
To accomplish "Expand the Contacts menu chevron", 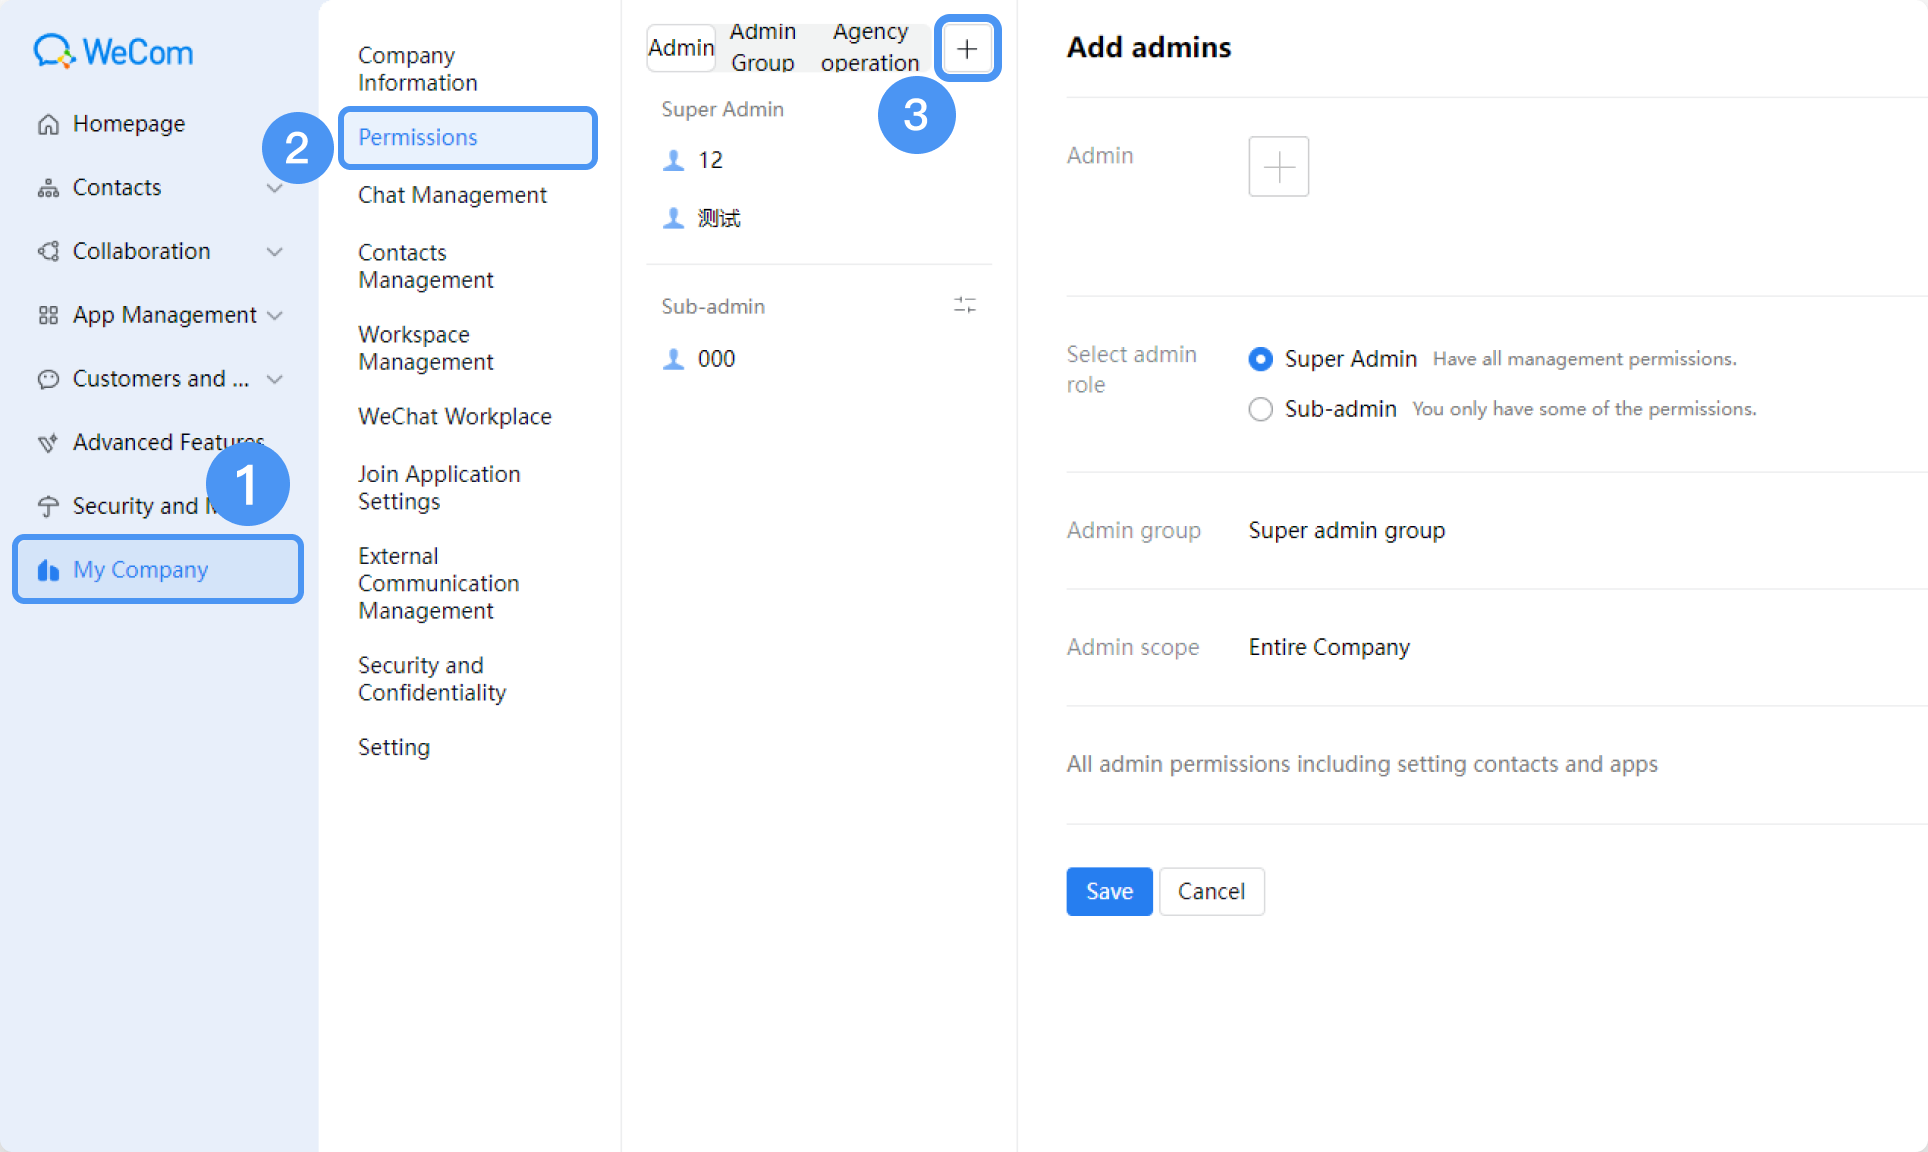I will [x=275, y=188].
